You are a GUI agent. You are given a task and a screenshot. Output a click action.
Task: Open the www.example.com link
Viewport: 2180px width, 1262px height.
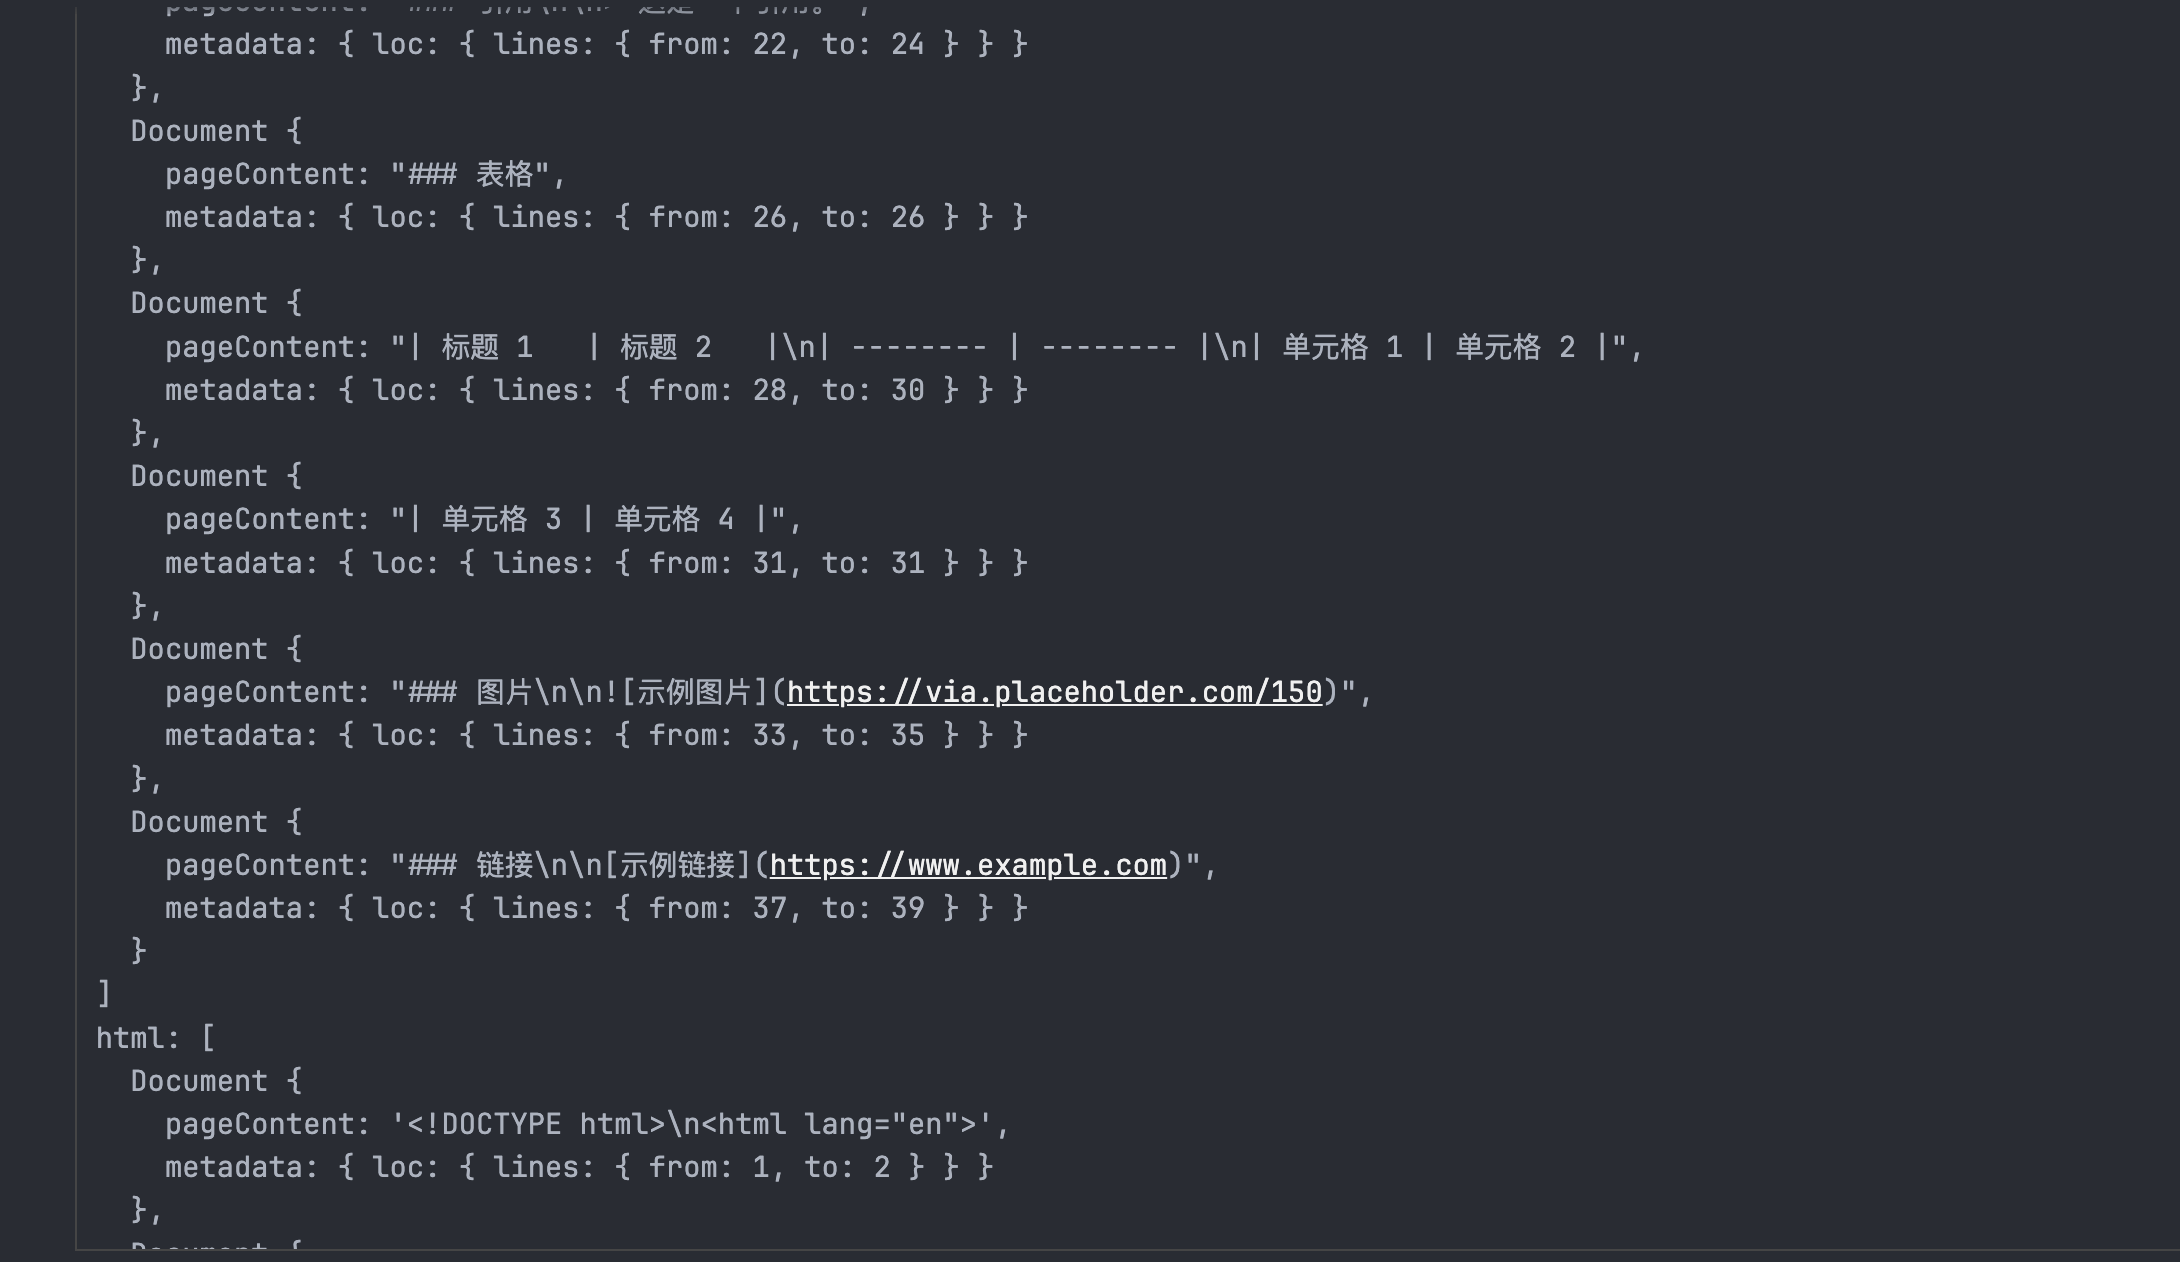968,865
